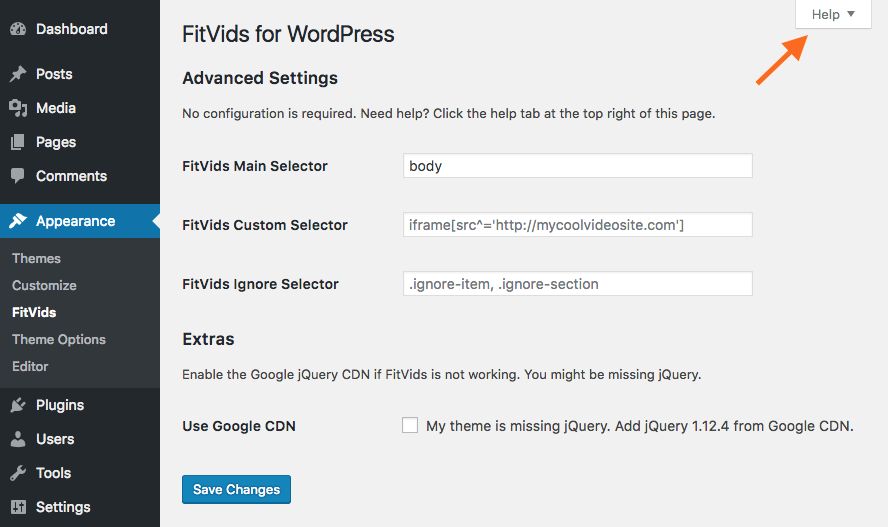The width and height of the screenshot is (888, 527).
Task: Expand the Help tab dropdown
Action: point(833,14)
